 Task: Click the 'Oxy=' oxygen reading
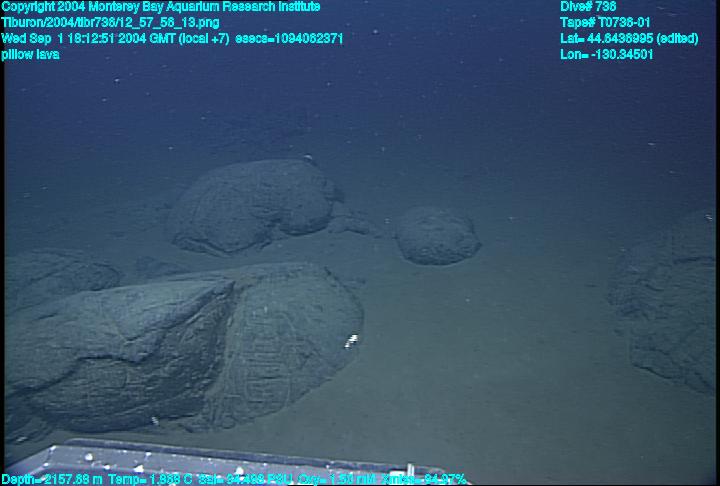(337, 480)
